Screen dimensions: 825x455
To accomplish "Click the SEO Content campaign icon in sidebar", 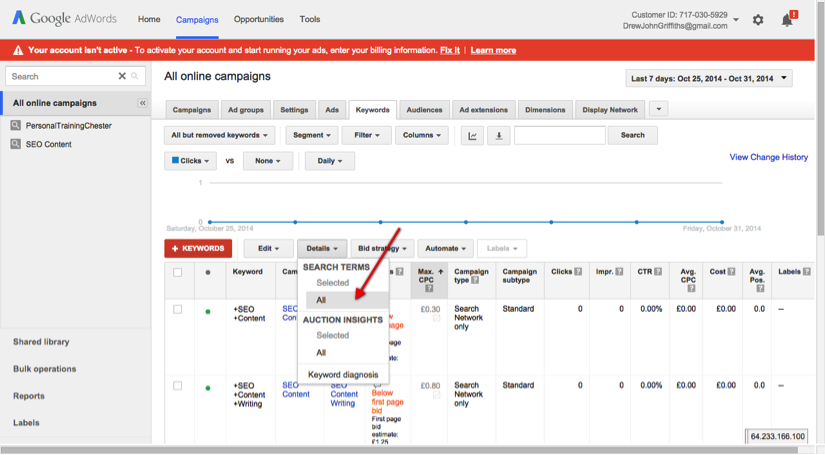I will 16,144.
